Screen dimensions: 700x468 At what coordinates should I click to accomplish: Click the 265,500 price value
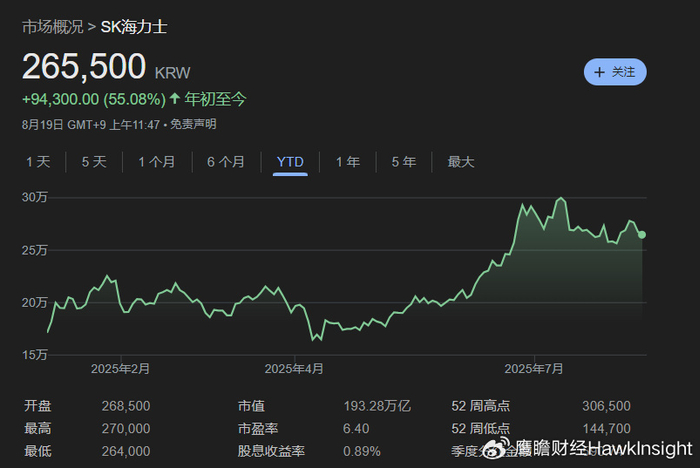(x=84, y=67)
